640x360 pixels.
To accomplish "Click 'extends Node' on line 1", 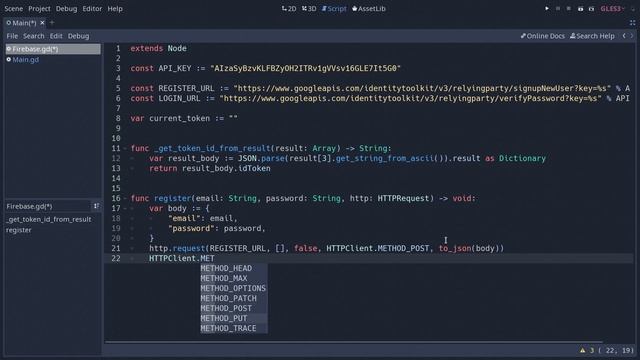I will click(x=158, y=49).
